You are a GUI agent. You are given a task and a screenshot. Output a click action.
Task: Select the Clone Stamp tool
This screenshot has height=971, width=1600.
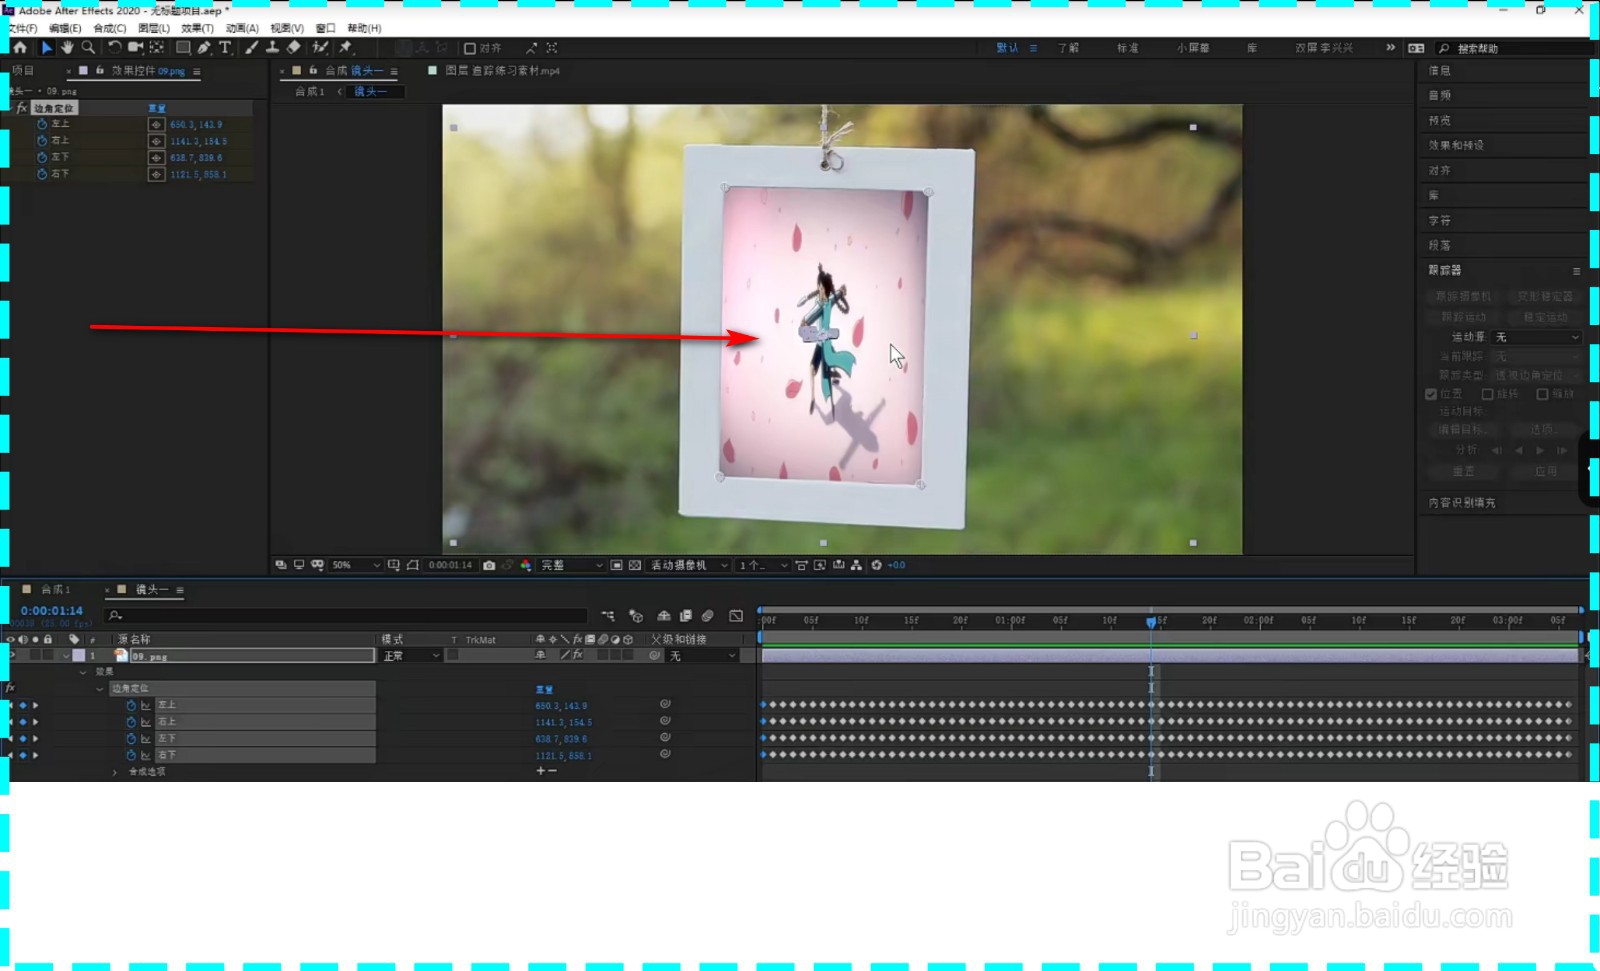tap(272, 47)
